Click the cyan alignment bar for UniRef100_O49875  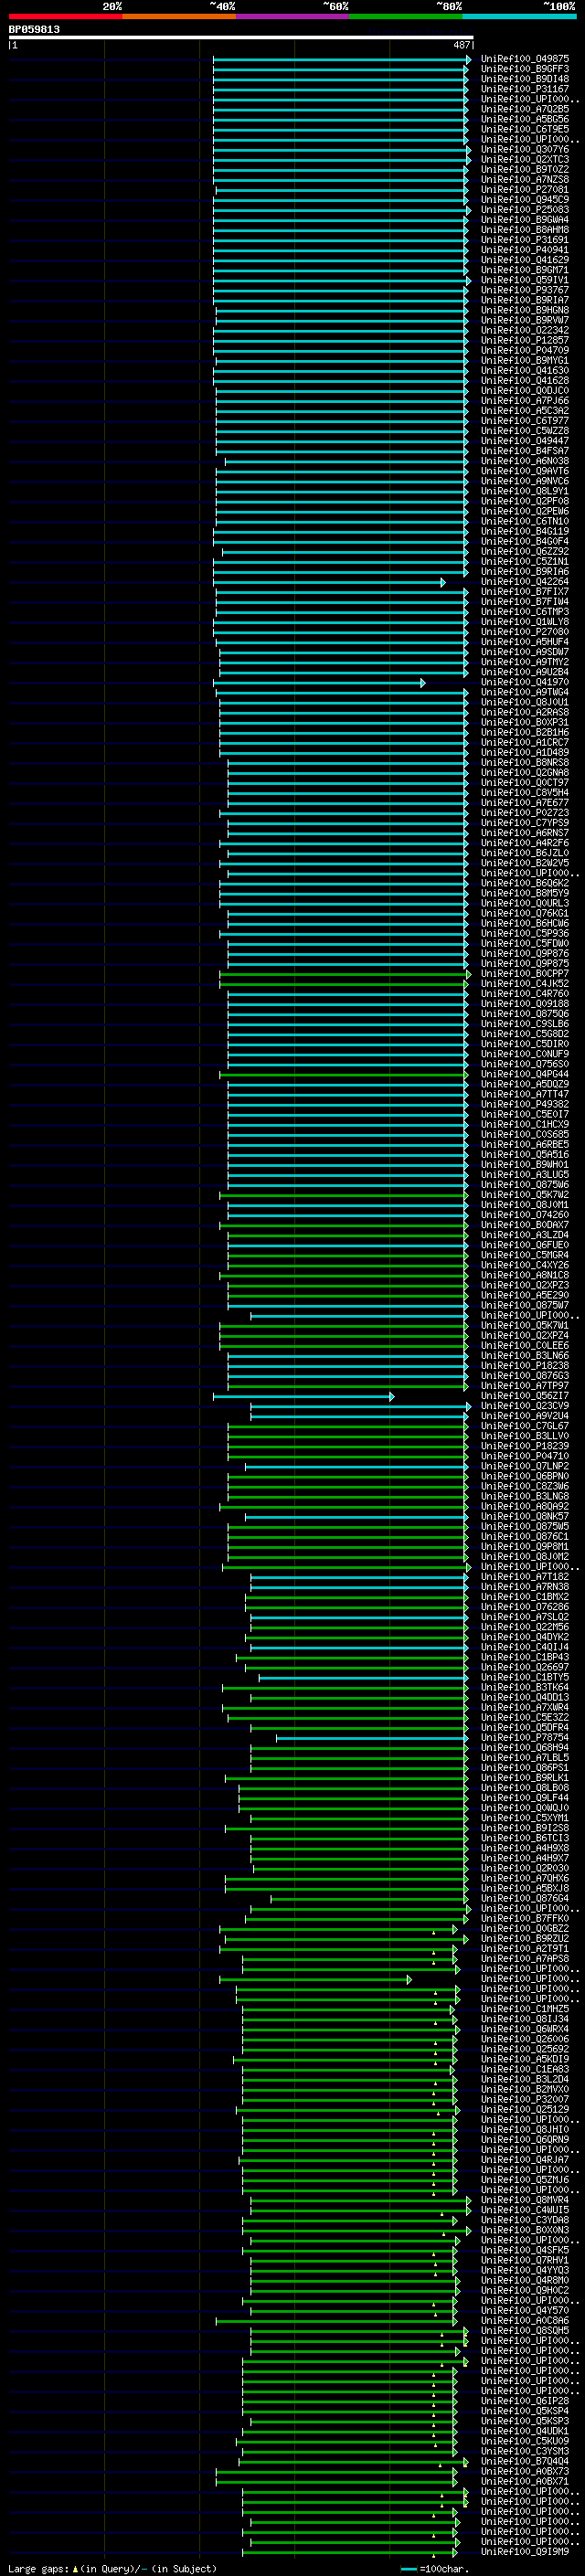click(x=341, y=60)
